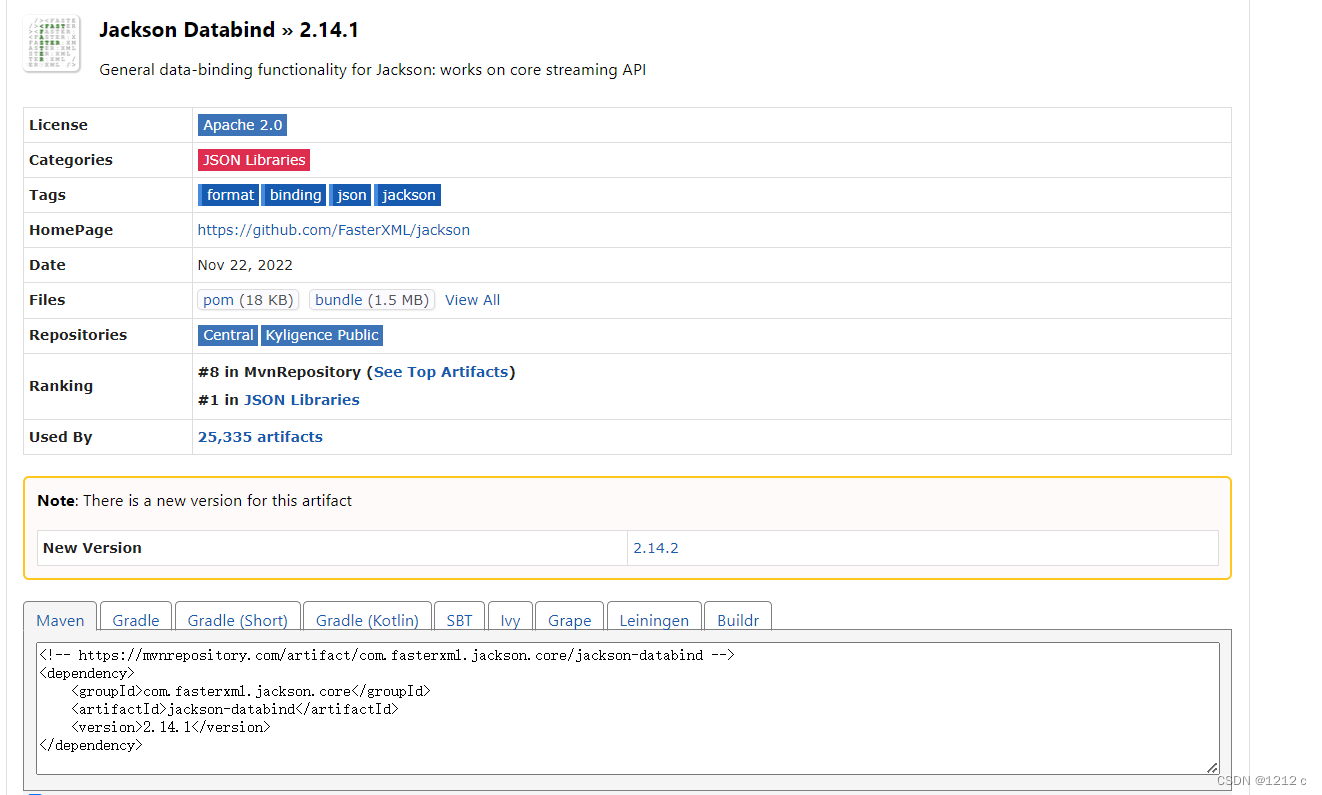Click the Nov 22, 2022 date value
The width and height of the screenshot is (1322, 795).
[245, 265]
